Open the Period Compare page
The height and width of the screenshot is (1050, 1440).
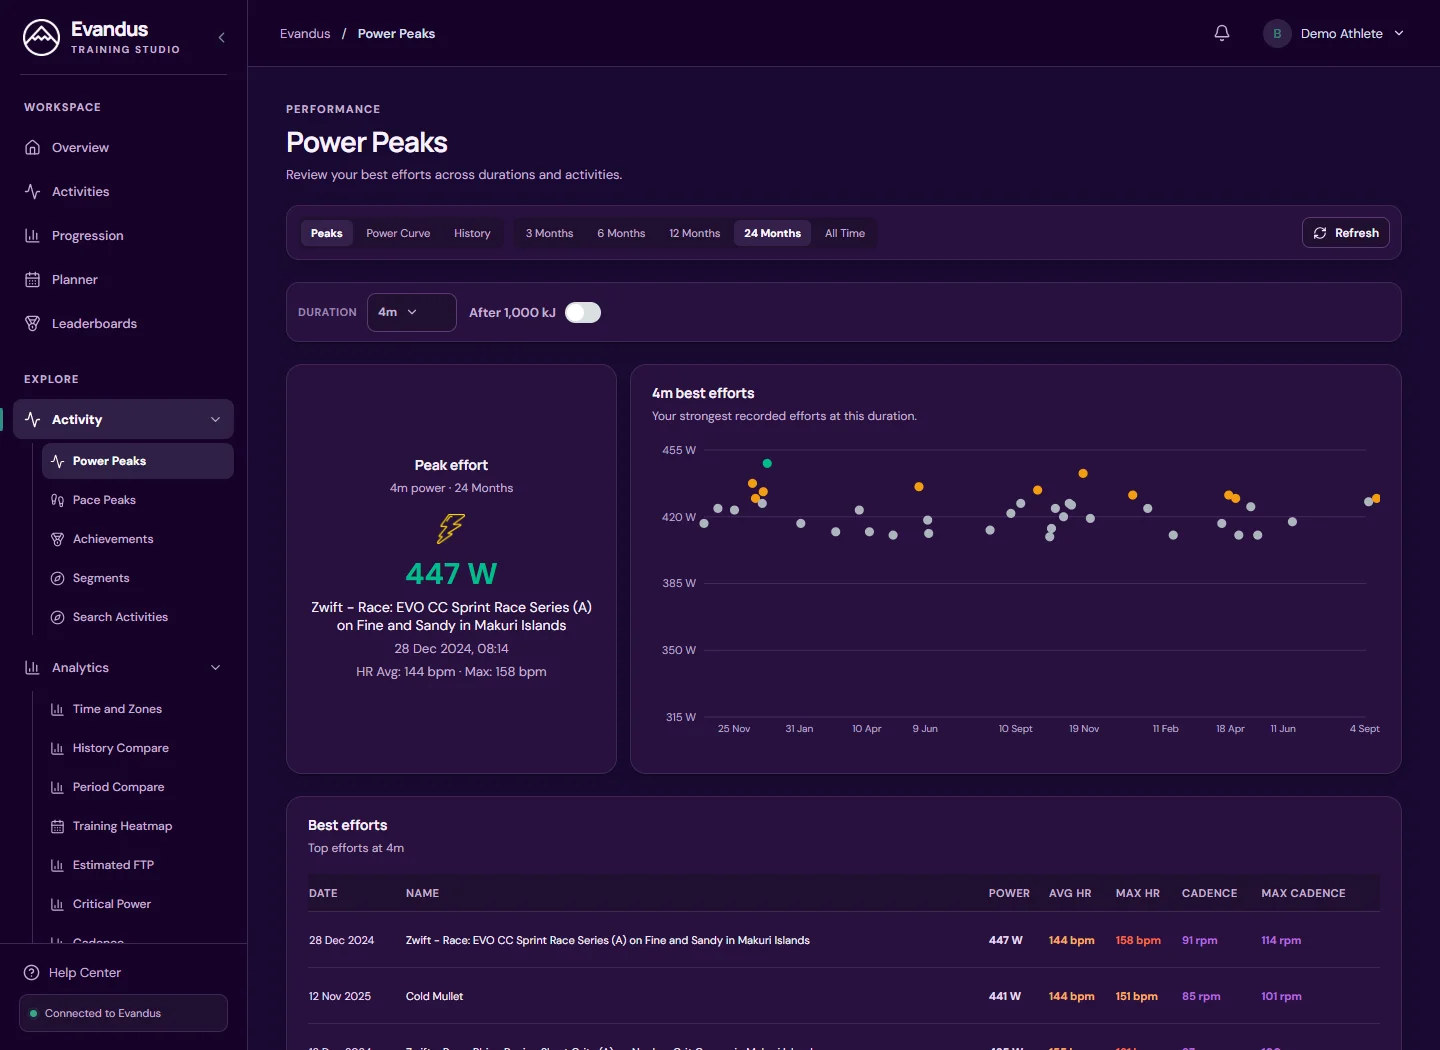118,787
